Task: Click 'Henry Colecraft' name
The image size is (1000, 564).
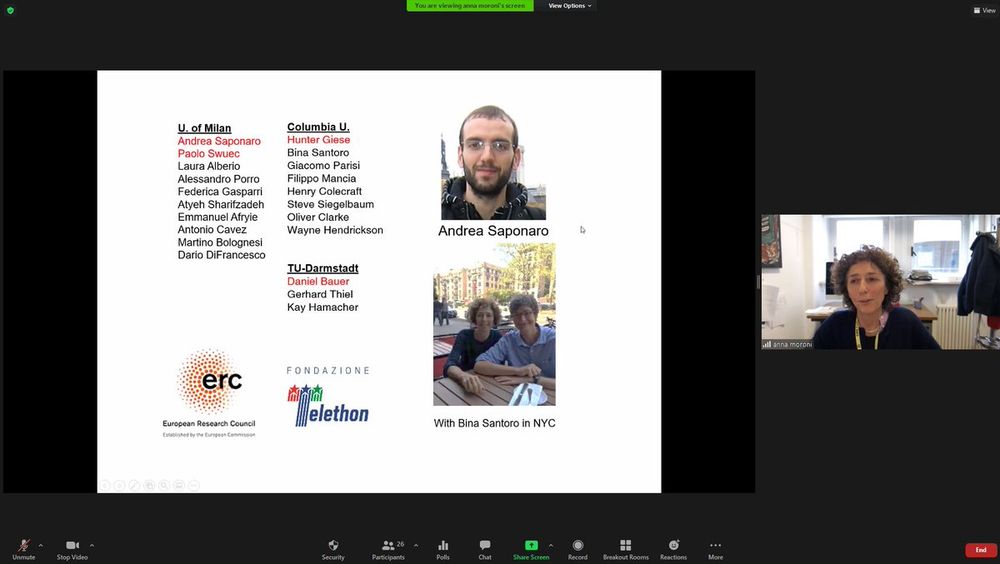Action: [x=324, y=191]
